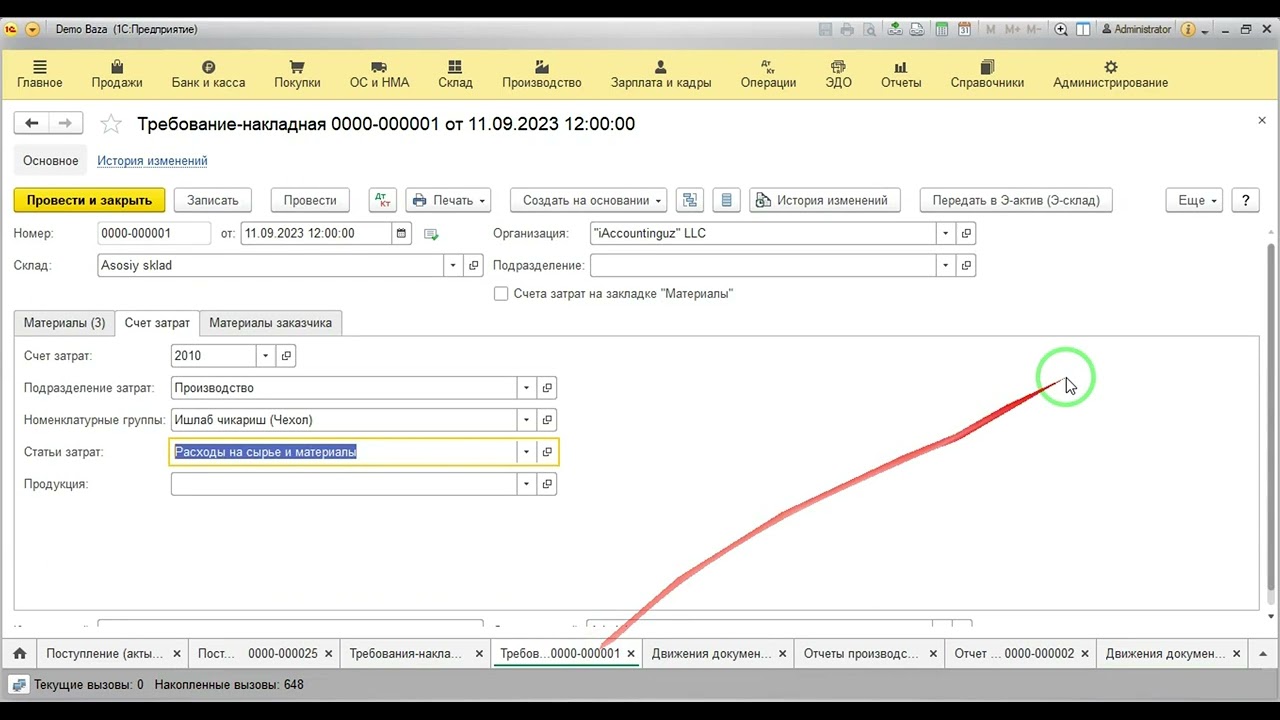Screen dimensions: 1280x720
Task: Click the back navigation arrow
Action: 32,123
